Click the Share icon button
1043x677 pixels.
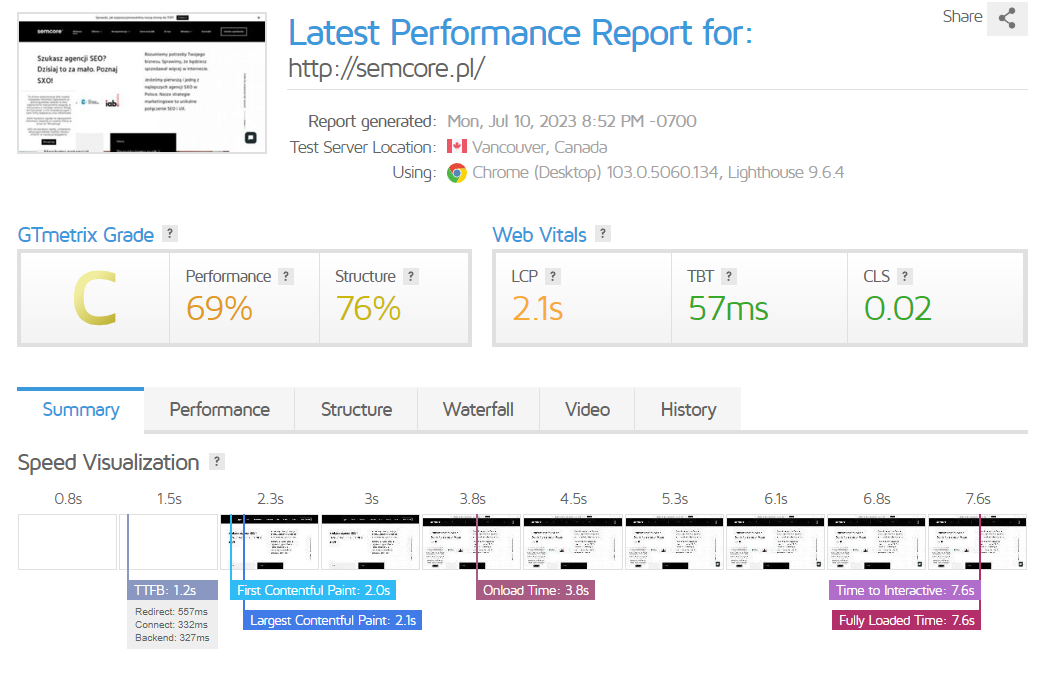pyautogui.click(x=1006, y=18)
